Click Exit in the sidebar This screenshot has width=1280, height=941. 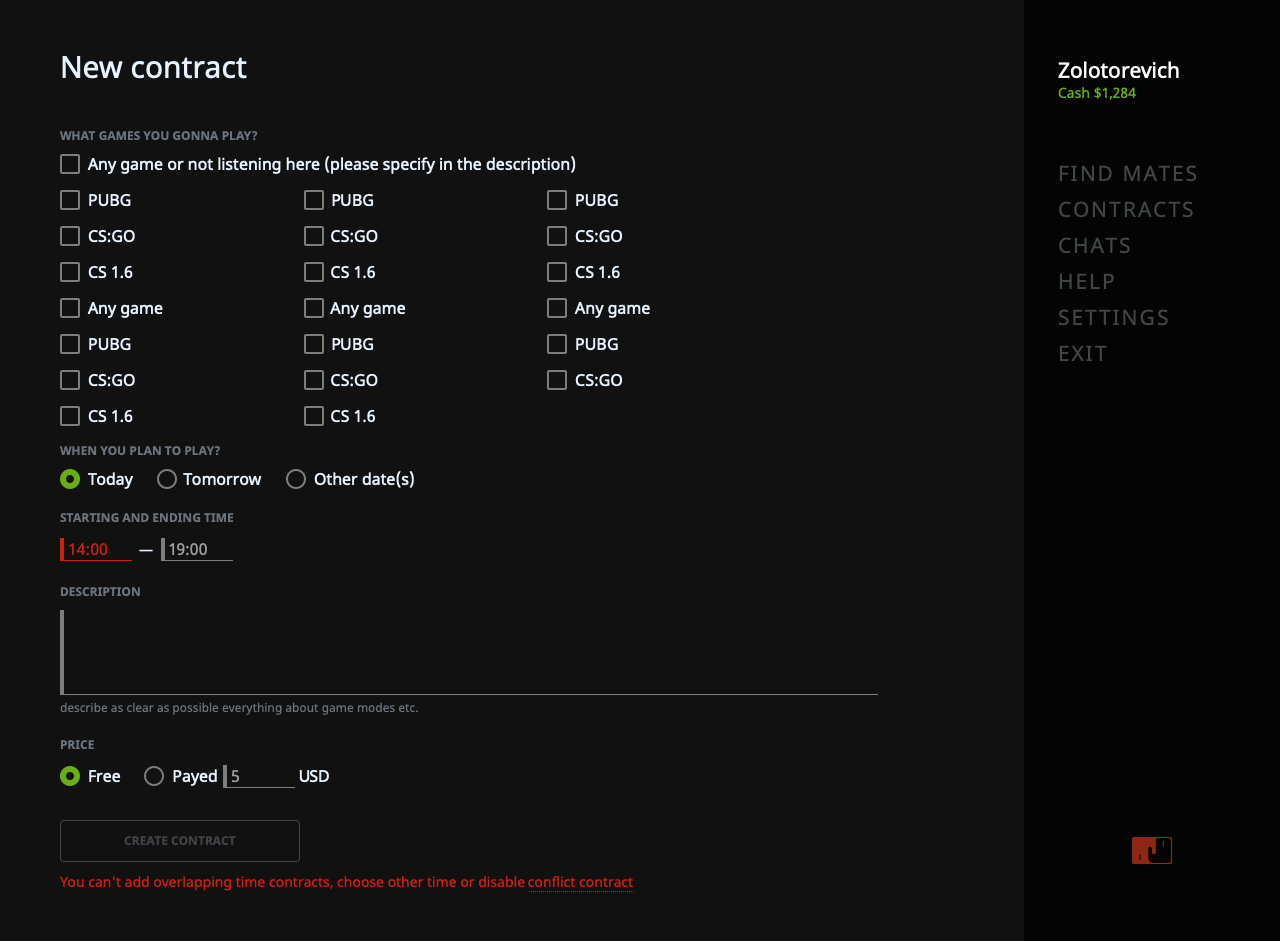tap(1083, 353)
